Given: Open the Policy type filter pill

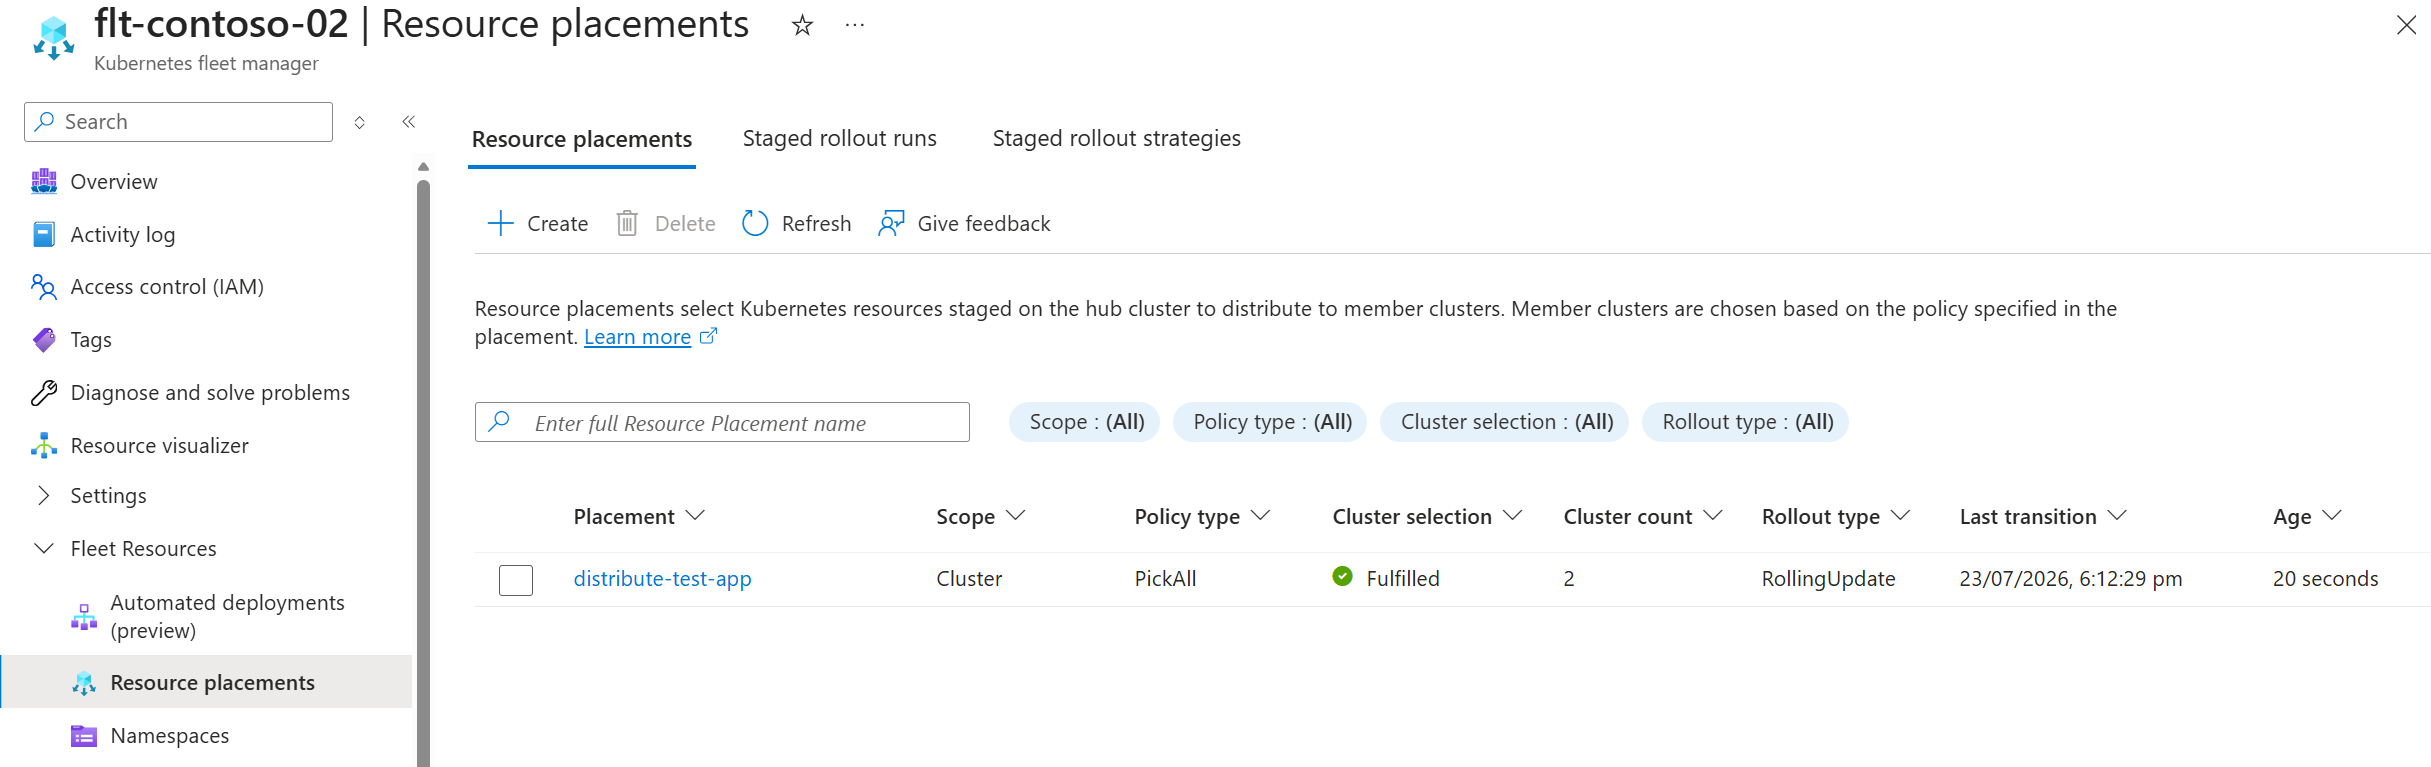Looking at the screenshot, I should [x=1270, y=422].
